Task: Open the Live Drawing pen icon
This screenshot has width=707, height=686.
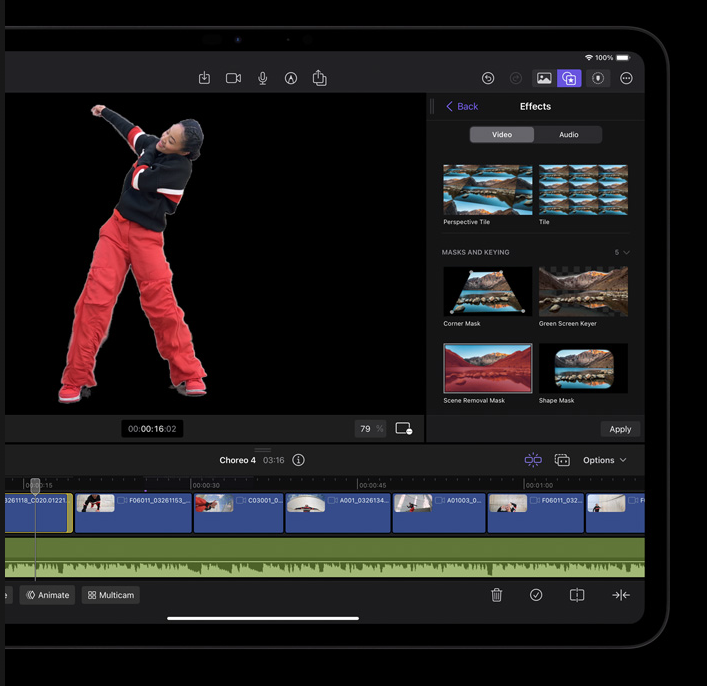Action: 291,78
